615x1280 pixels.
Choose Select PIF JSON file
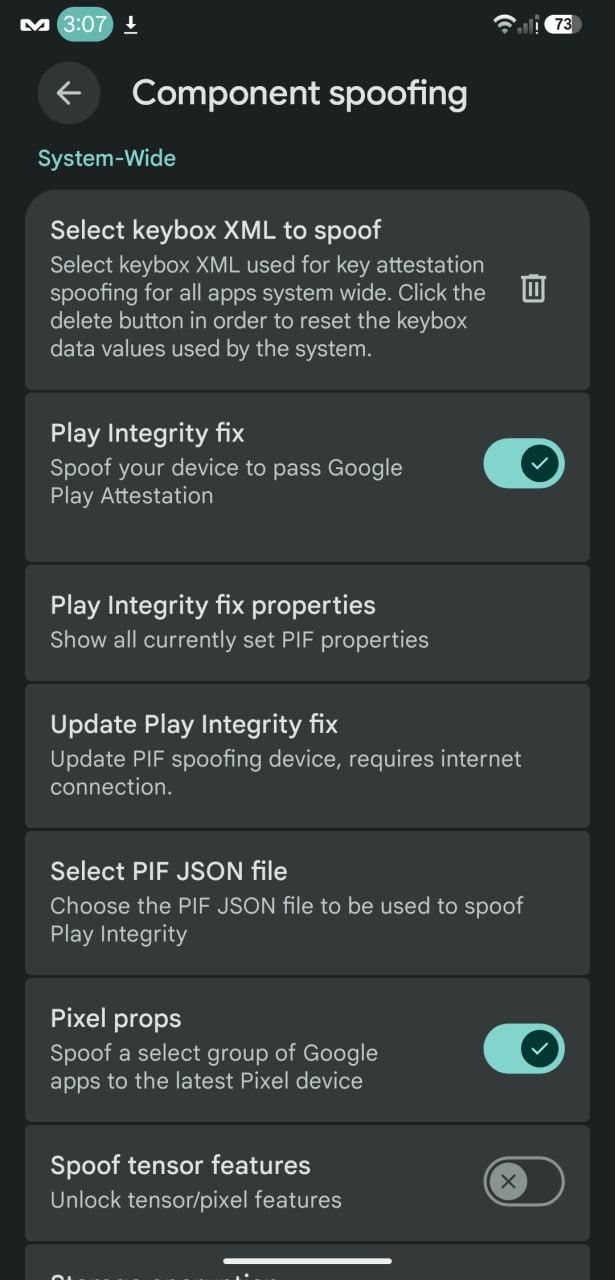coord(307,903)
